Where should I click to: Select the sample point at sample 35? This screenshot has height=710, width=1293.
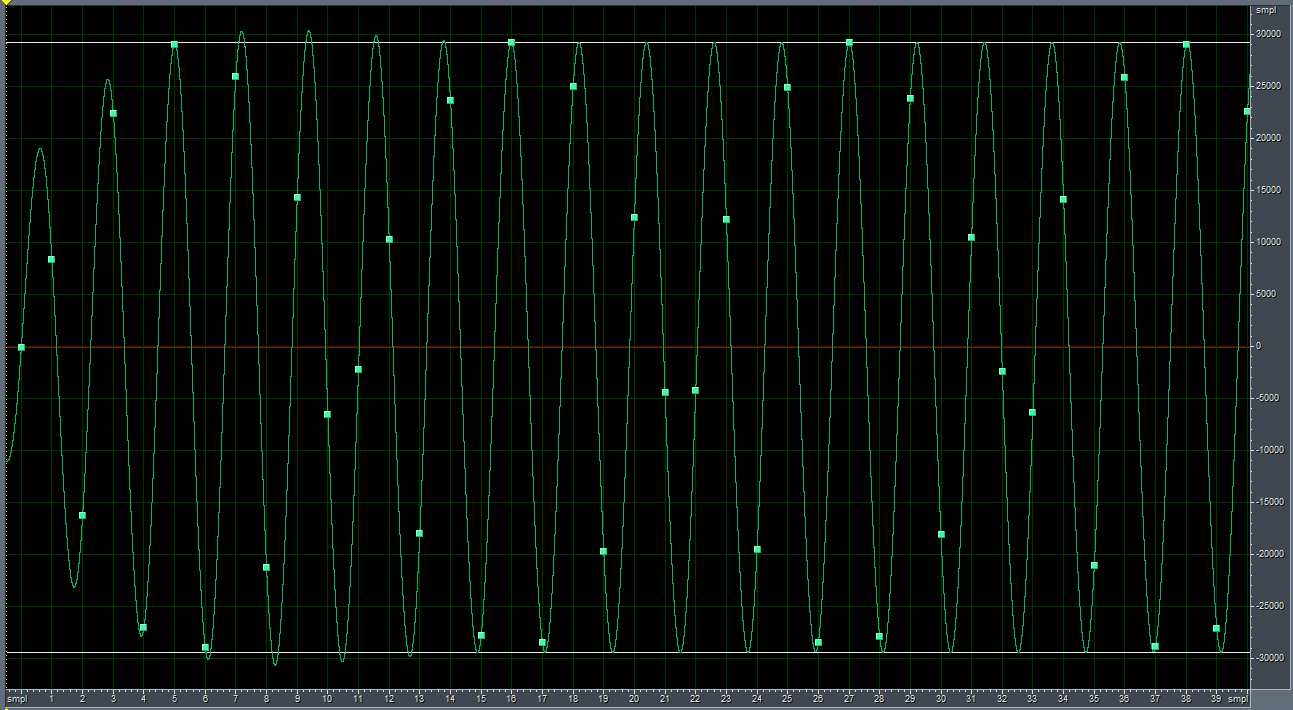coord(1094,565)
